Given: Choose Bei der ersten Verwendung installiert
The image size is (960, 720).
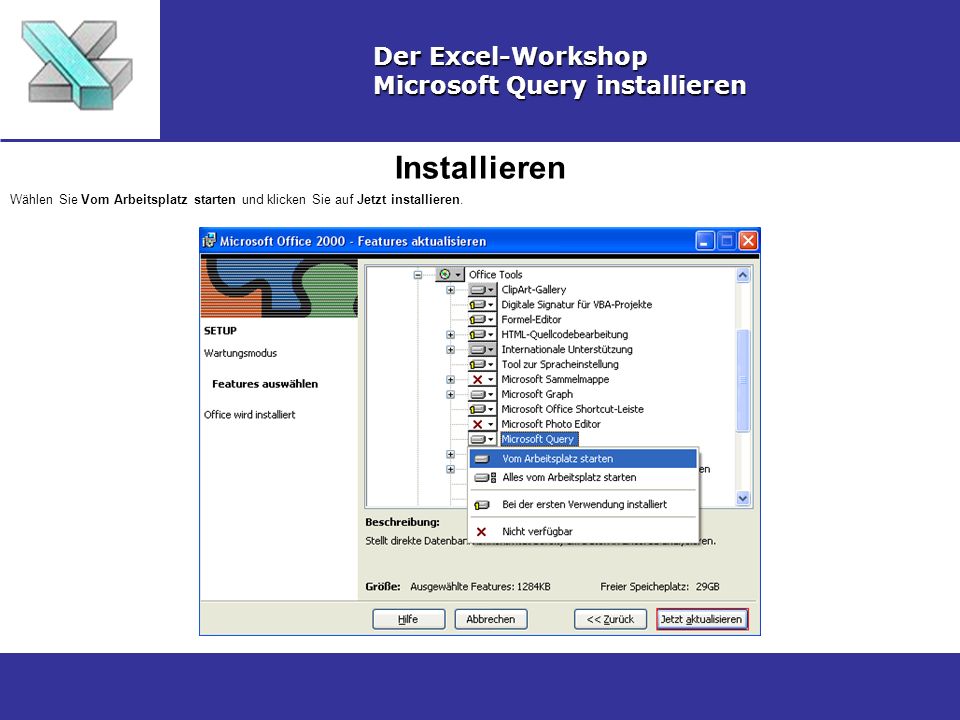Looking at the screenshot, I should tap(583, 504).
